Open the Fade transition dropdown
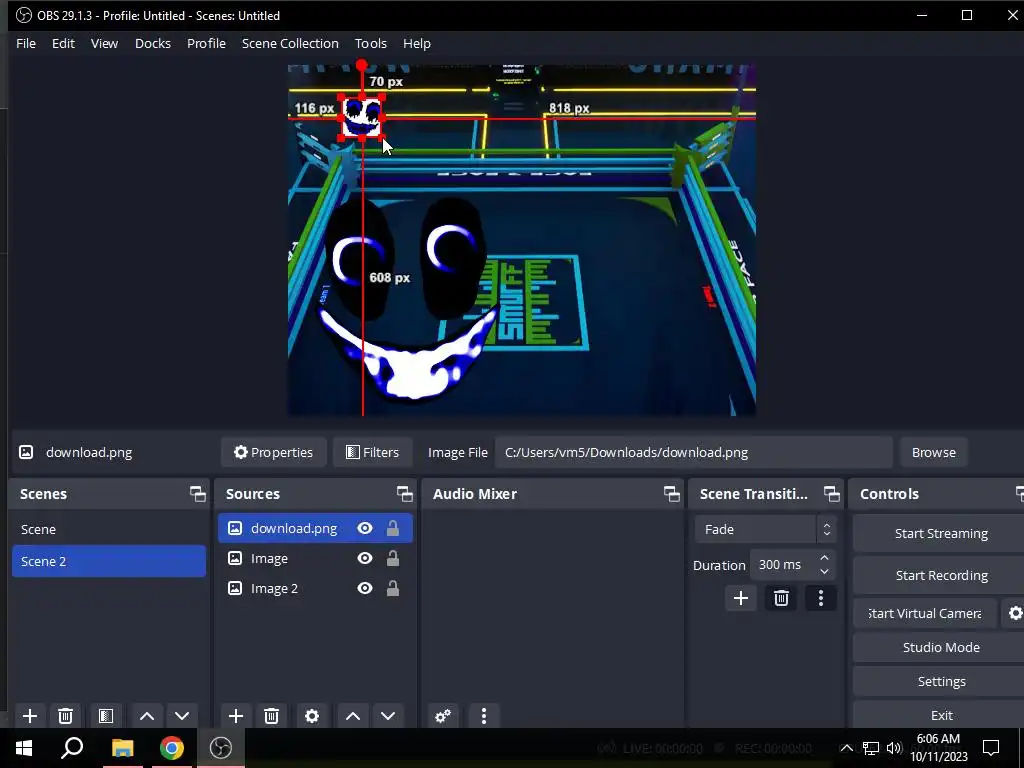This screenshot has width=1024, height=768. 765,529
